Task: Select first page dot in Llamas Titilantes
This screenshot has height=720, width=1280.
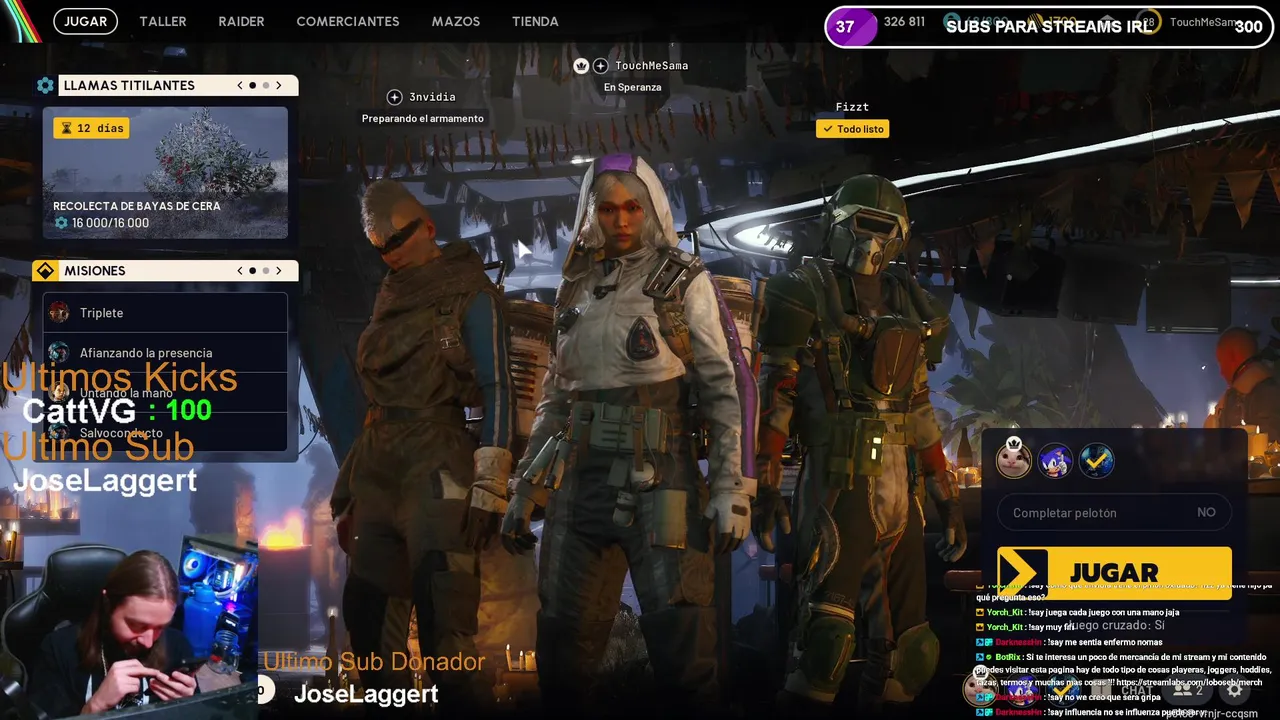Action: 252,86
